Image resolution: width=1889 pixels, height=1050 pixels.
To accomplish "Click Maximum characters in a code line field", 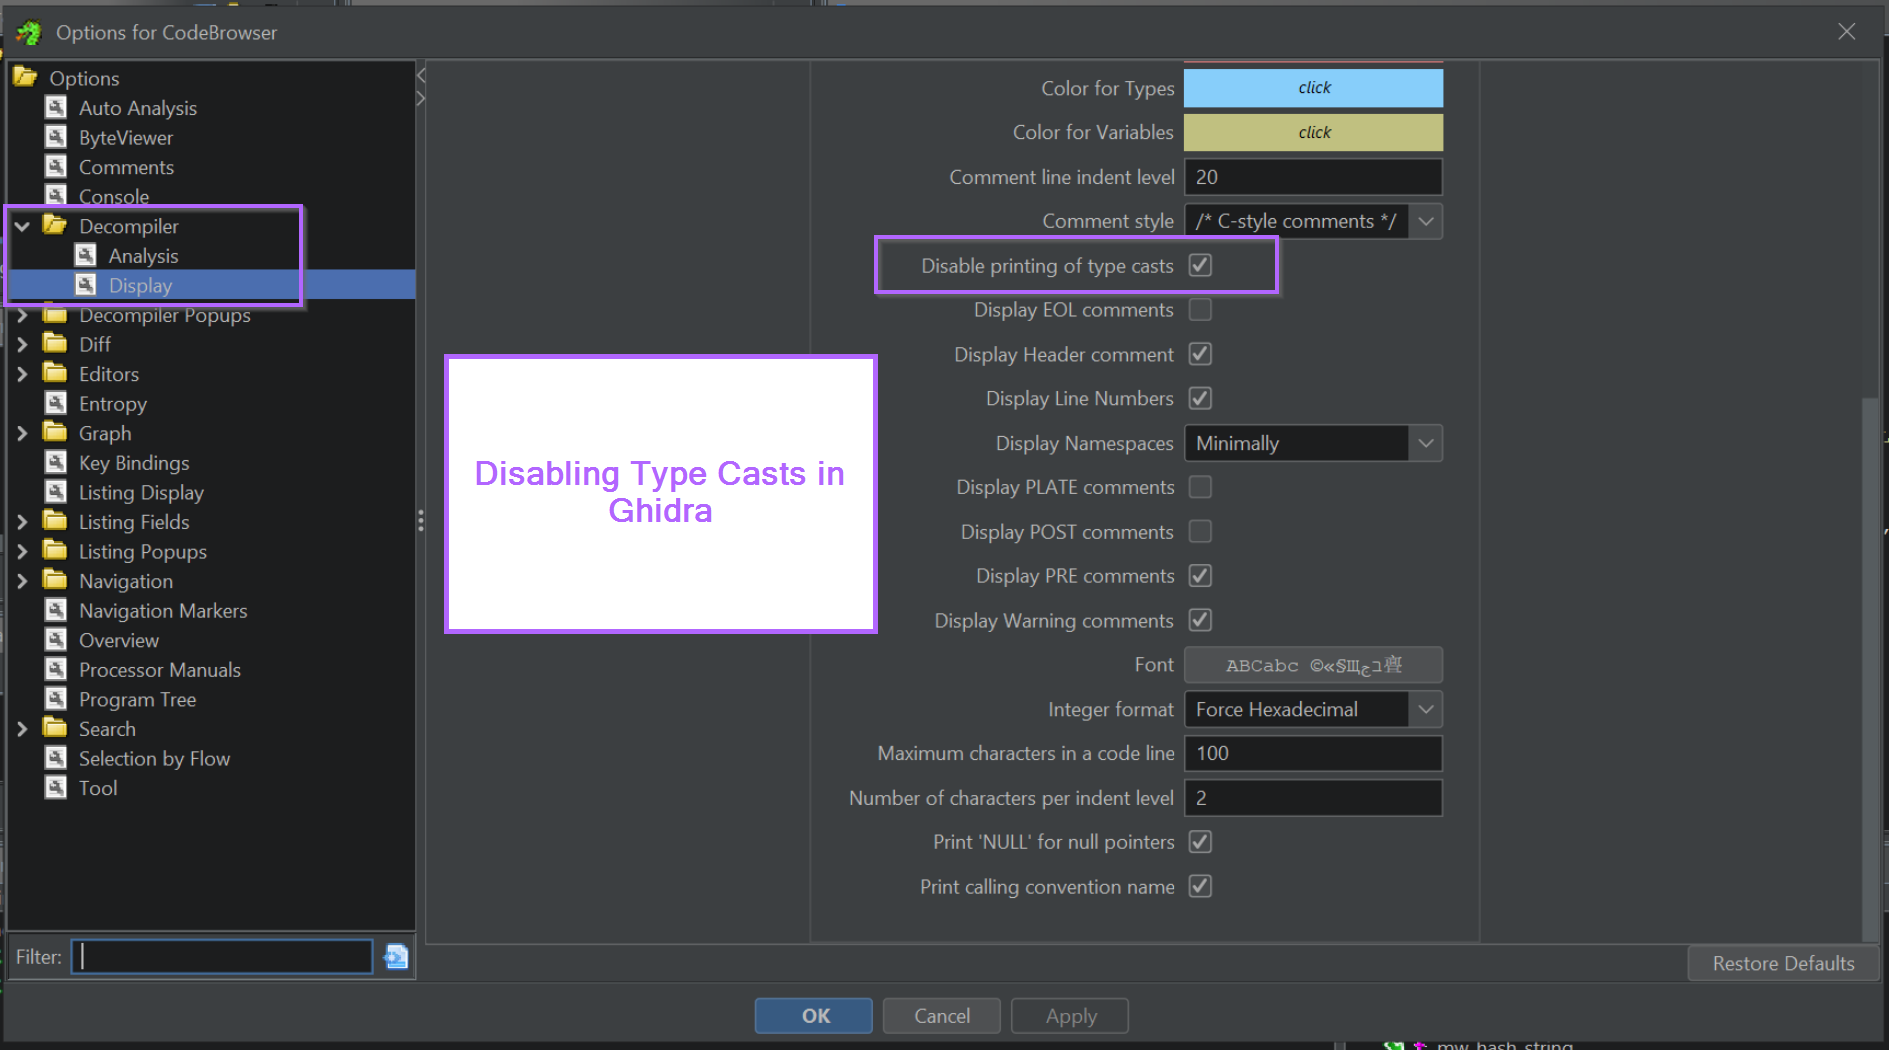I will tap(1313, 753).
